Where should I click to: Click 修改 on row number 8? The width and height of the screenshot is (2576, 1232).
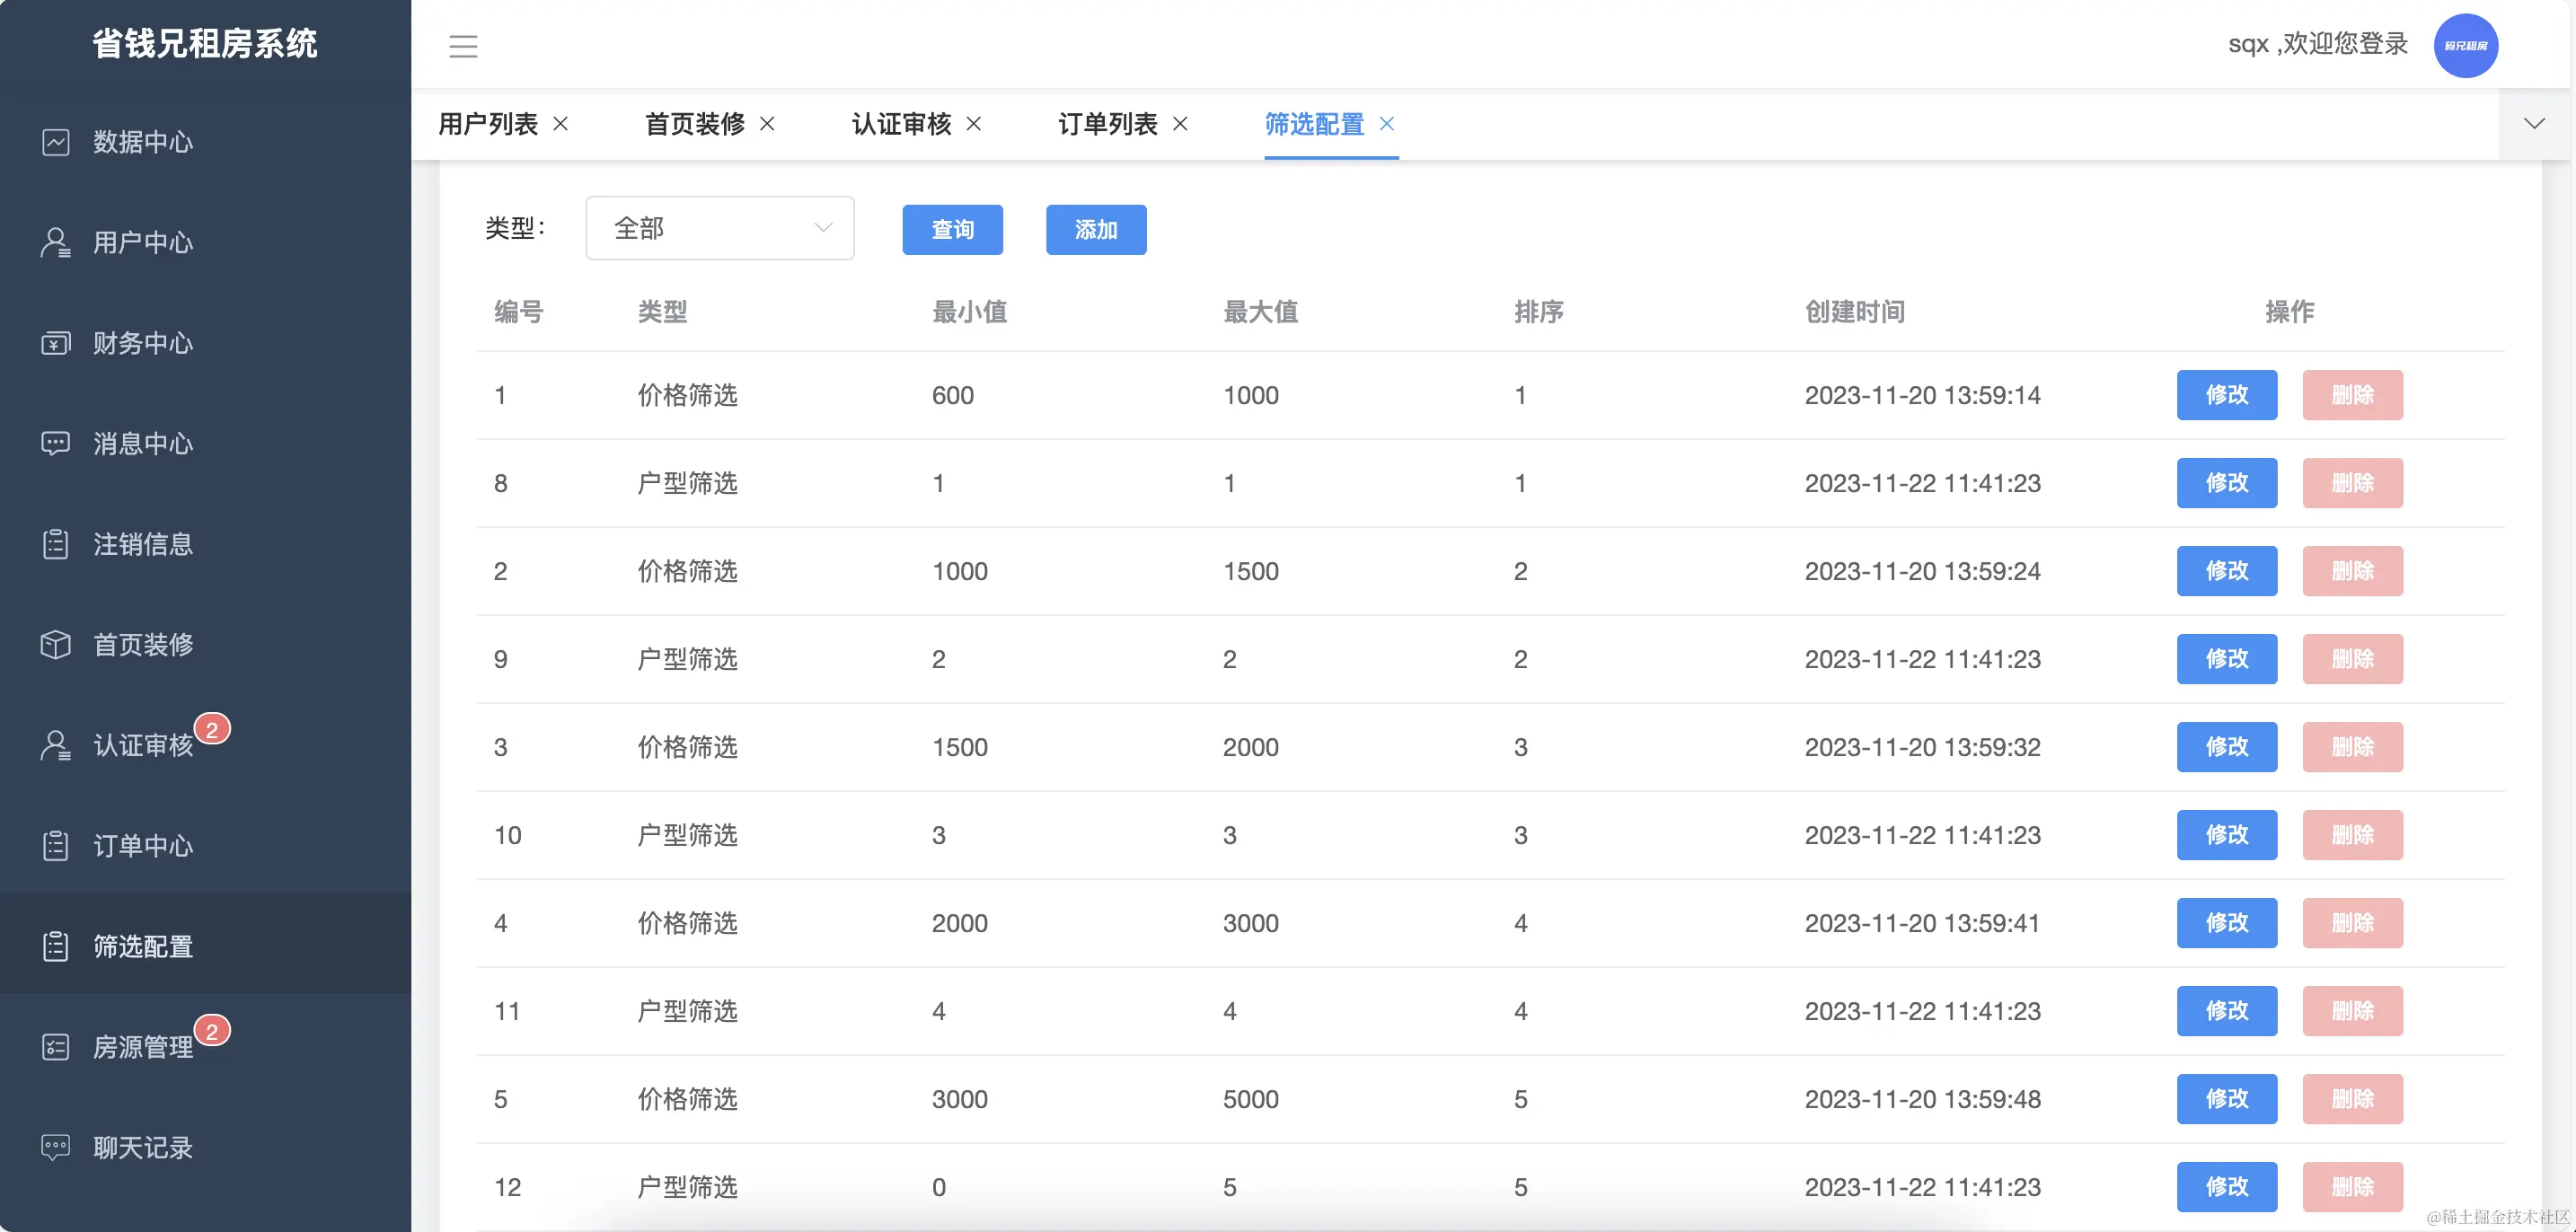pyautogui.click(x=2227, y=483)
